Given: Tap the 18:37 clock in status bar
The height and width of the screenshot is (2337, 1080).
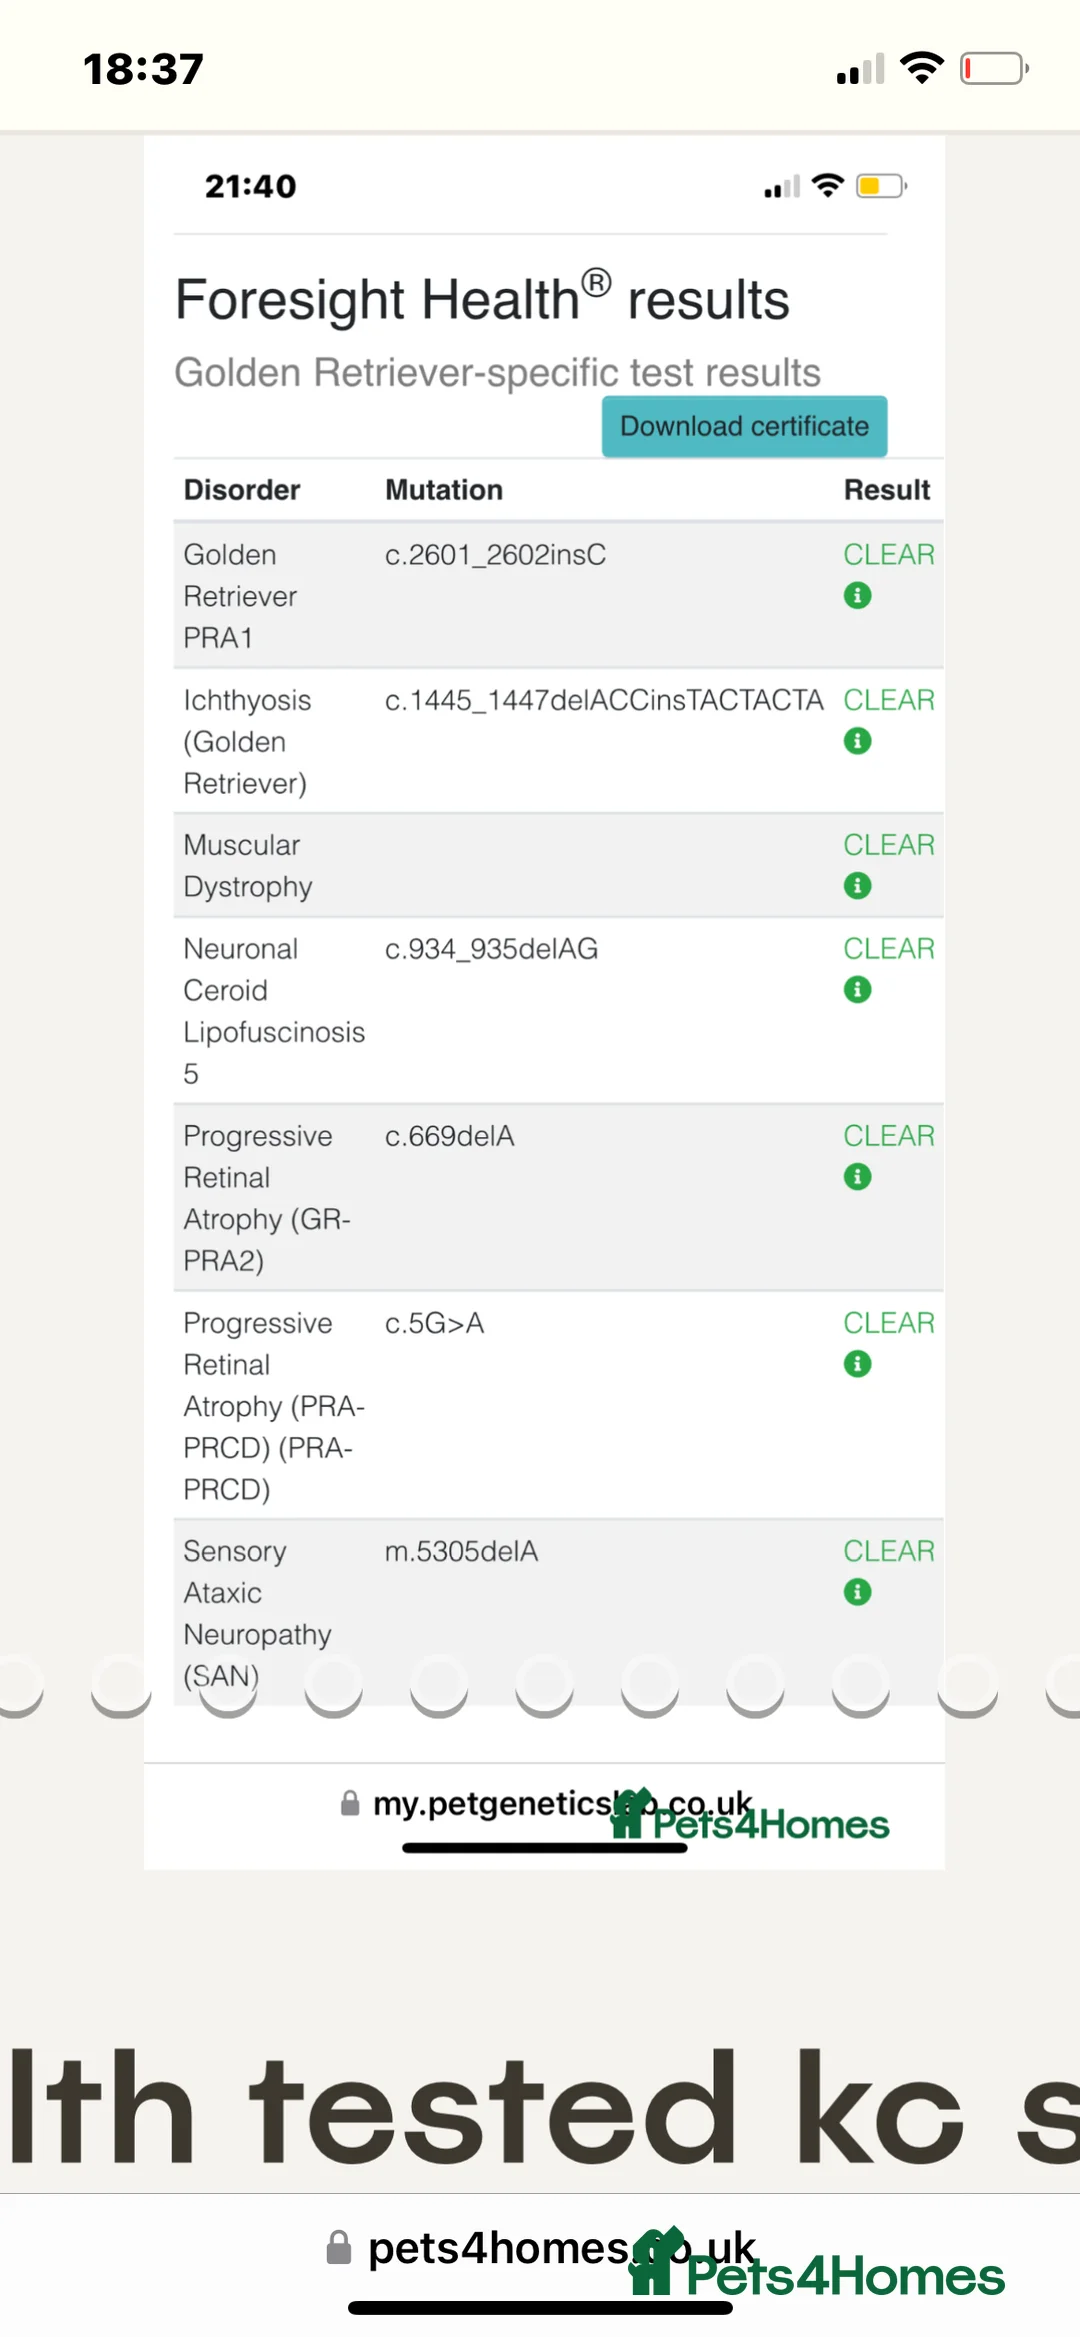Looking at the screenshot, I should 143,69.
